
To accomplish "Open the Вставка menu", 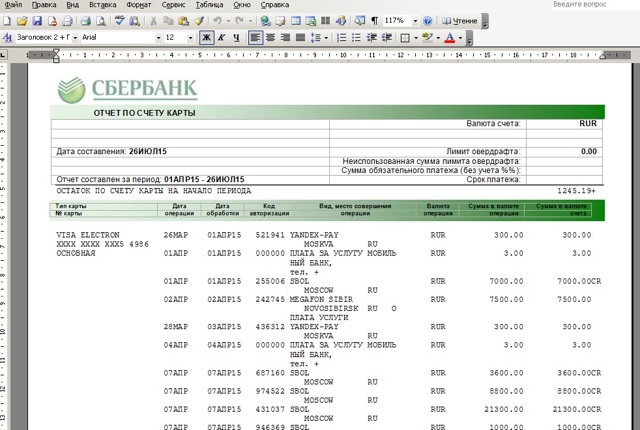I will (102, 5).
